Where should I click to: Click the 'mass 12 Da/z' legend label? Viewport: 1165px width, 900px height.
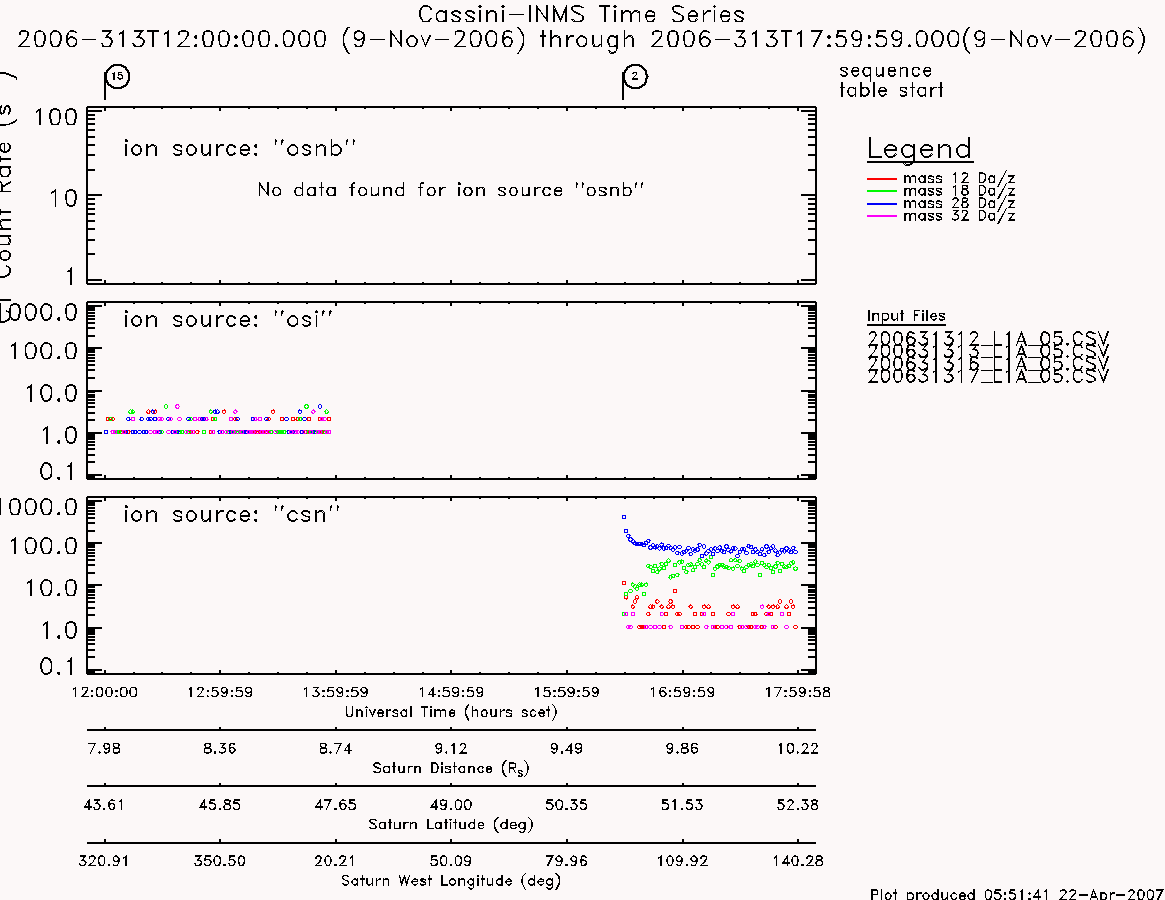tap(958, 178)
